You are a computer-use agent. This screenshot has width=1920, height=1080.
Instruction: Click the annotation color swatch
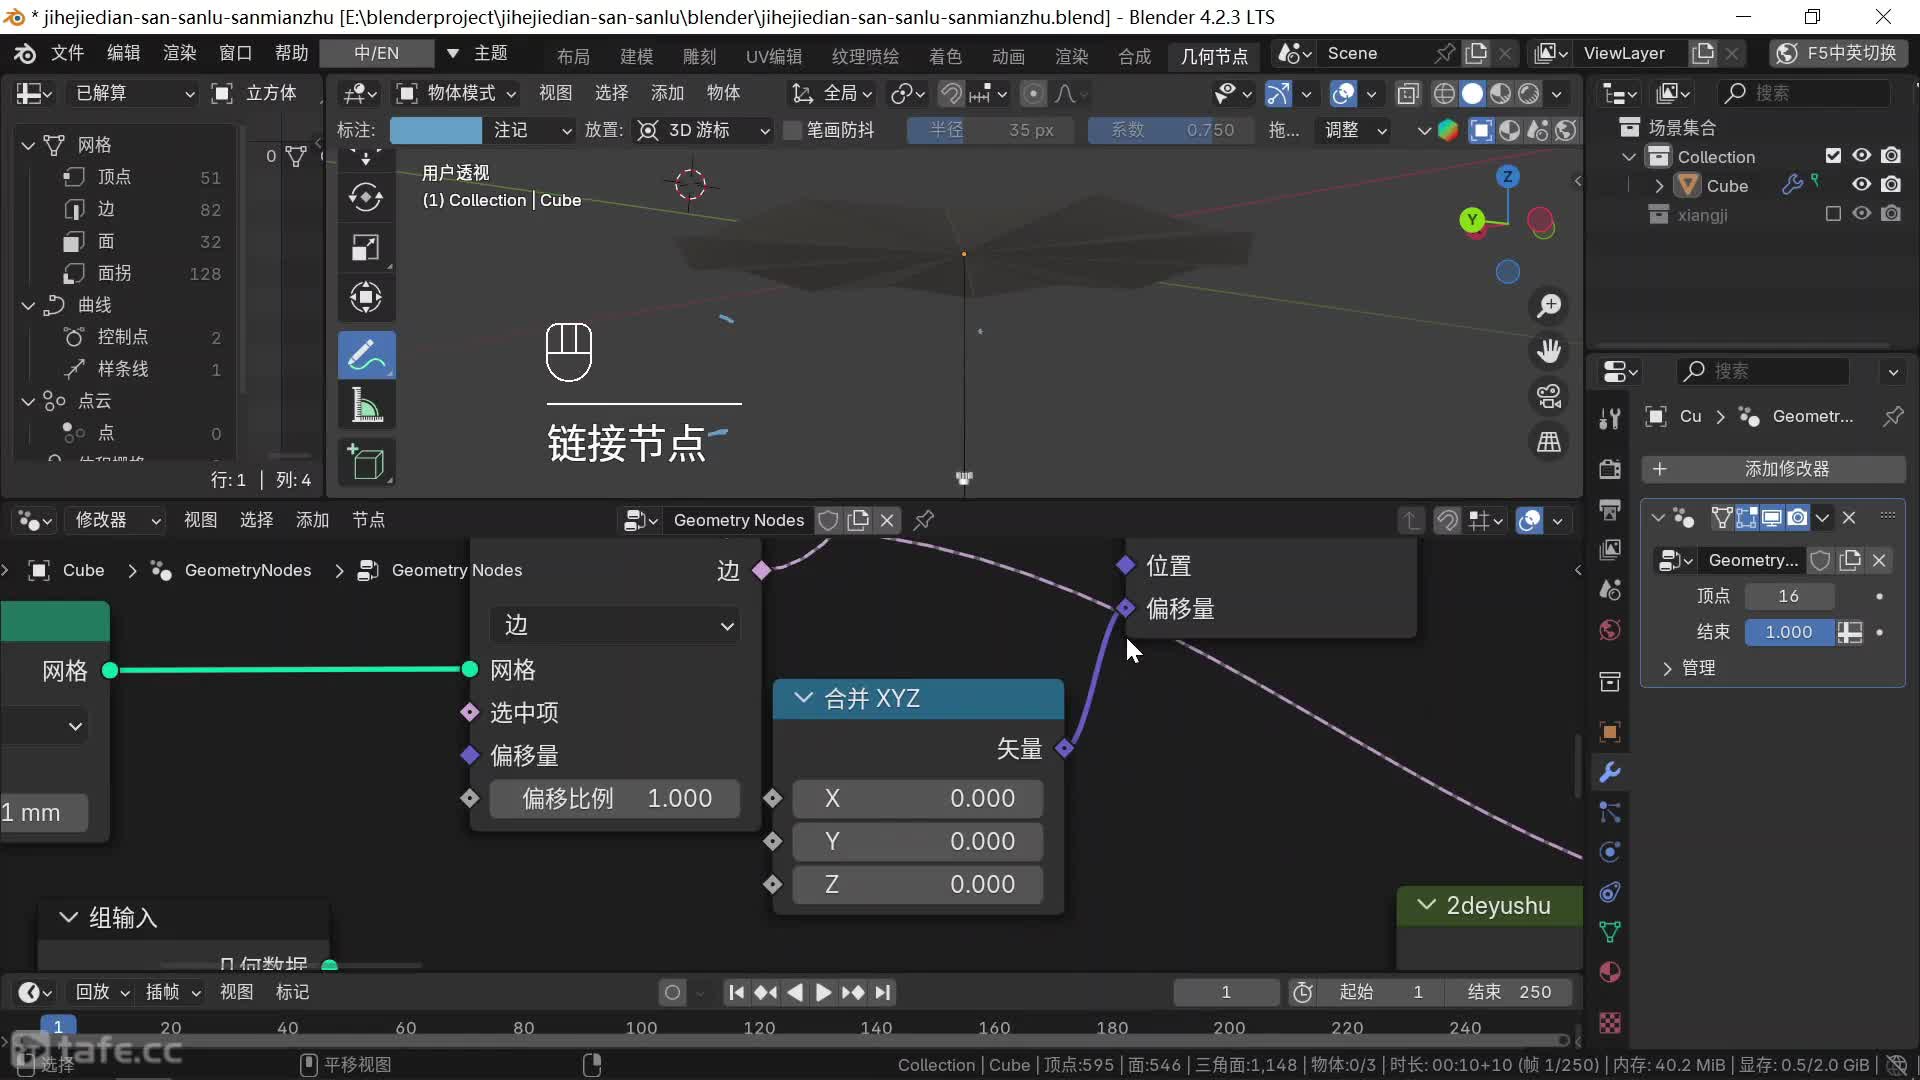point(435,130)
